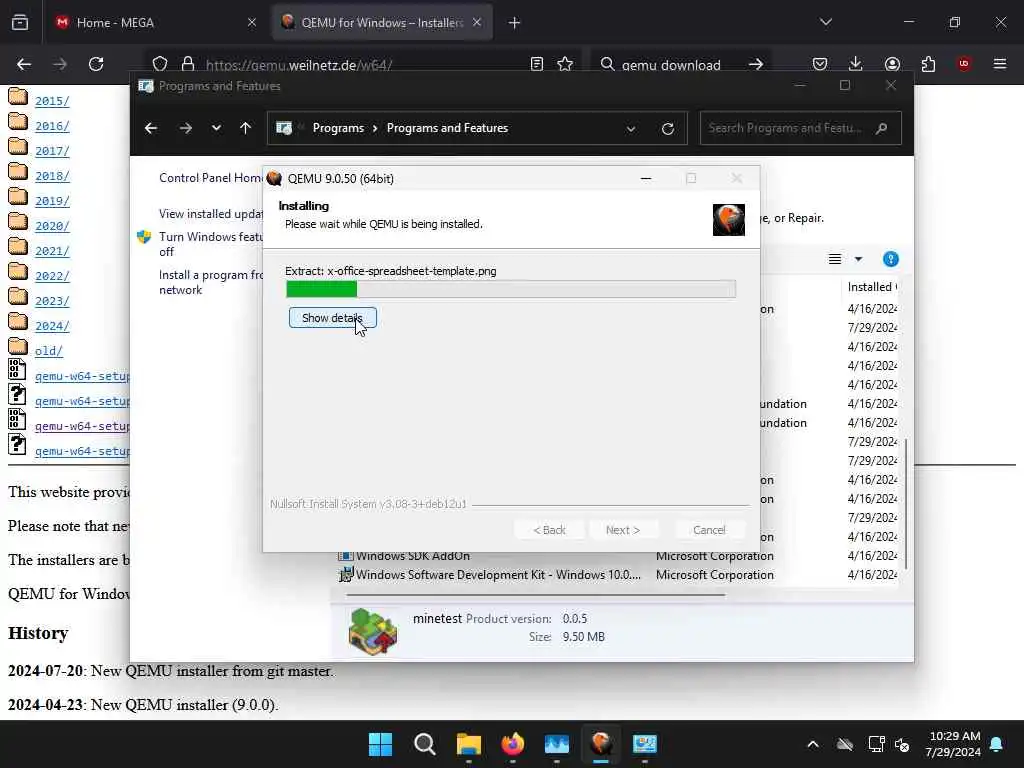Open the Firefox downloads panel
Viewport: 1024px width, 768px height.
(x=856, y=64)
